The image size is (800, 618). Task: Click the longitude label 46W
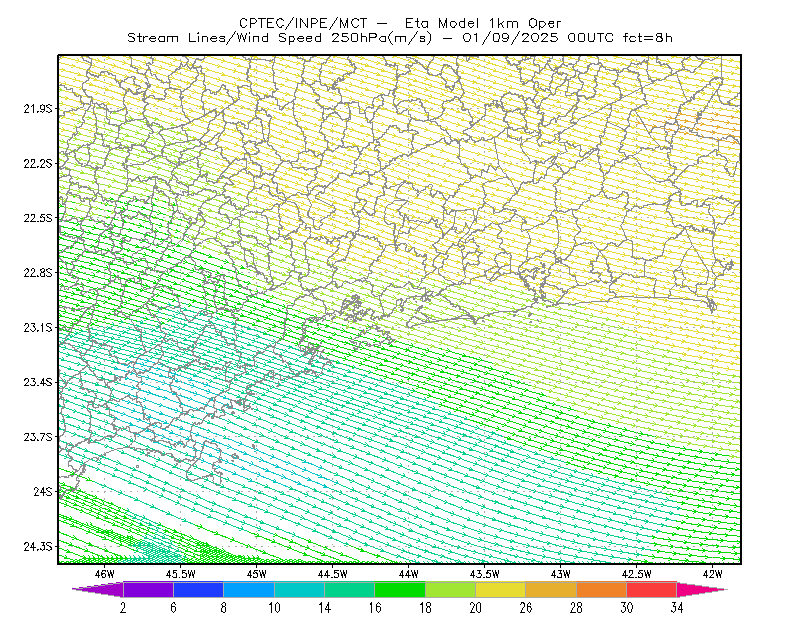(x=105, y=574)
